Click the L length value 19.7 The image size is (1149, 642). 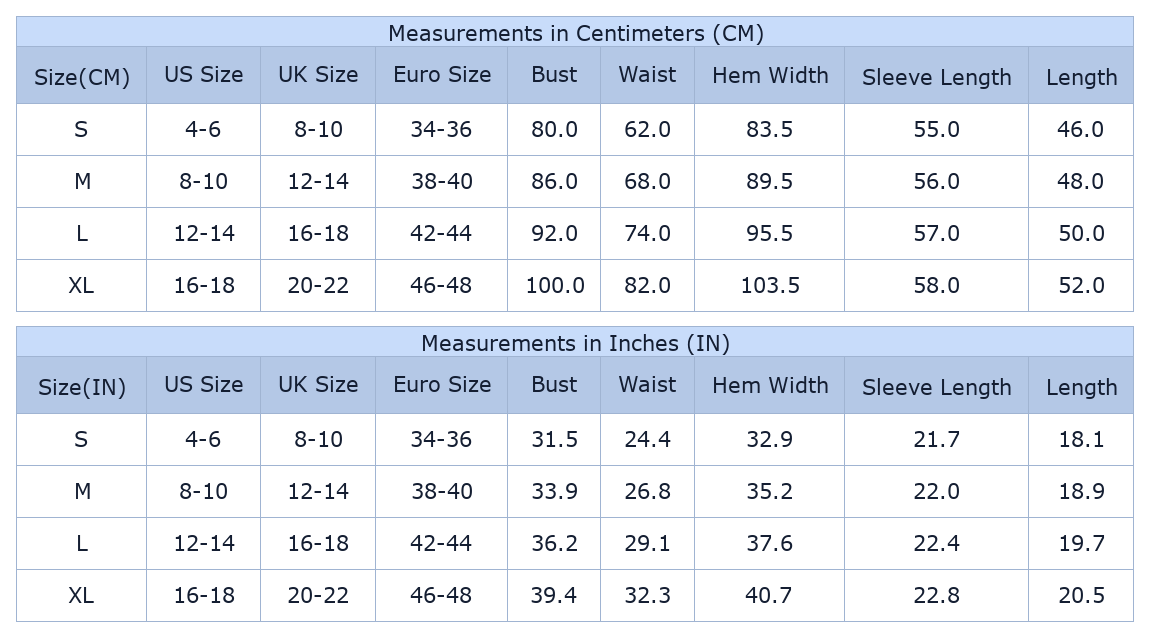pyautogui.click(x=1081, y=543)
